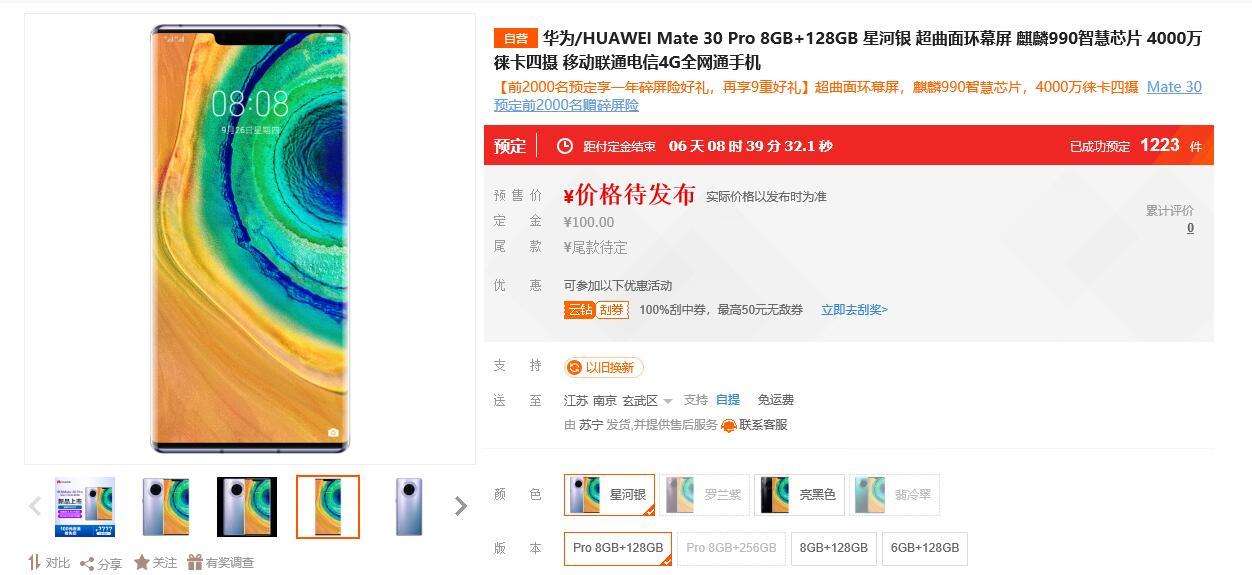Show previous thumbnails with left arrow
This screenshot has width=1252, height=575.
(35, 506)
